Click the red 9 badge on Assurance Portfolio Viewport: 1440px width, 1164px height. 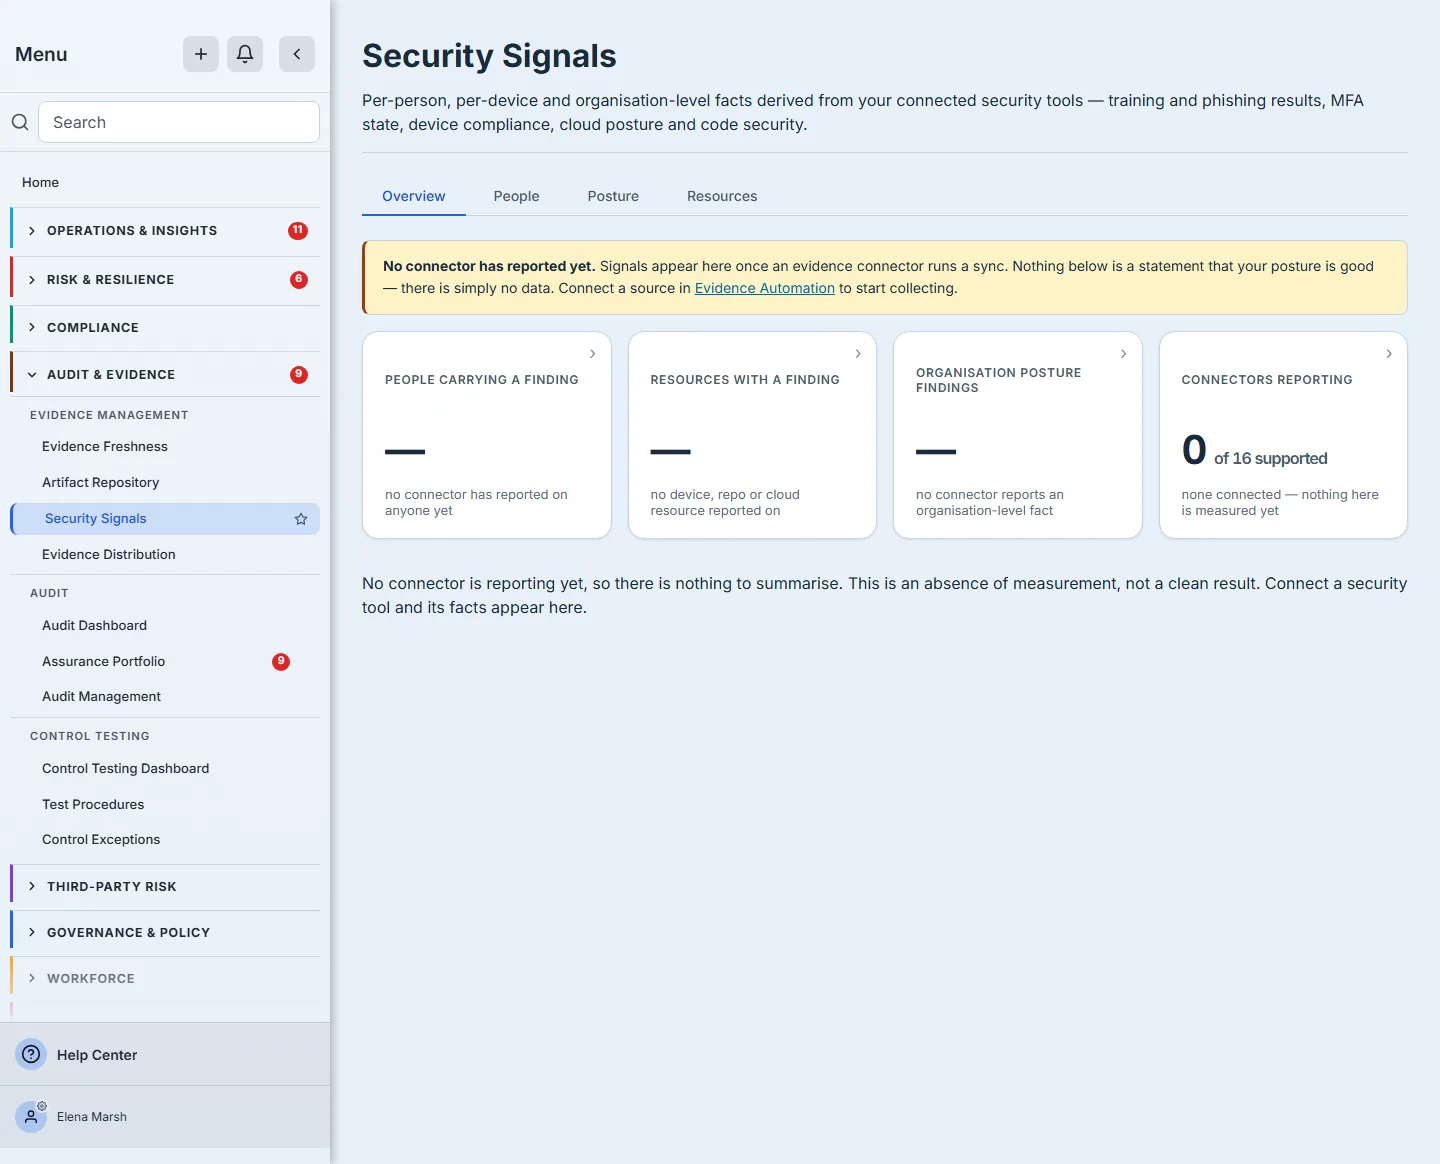281,661
